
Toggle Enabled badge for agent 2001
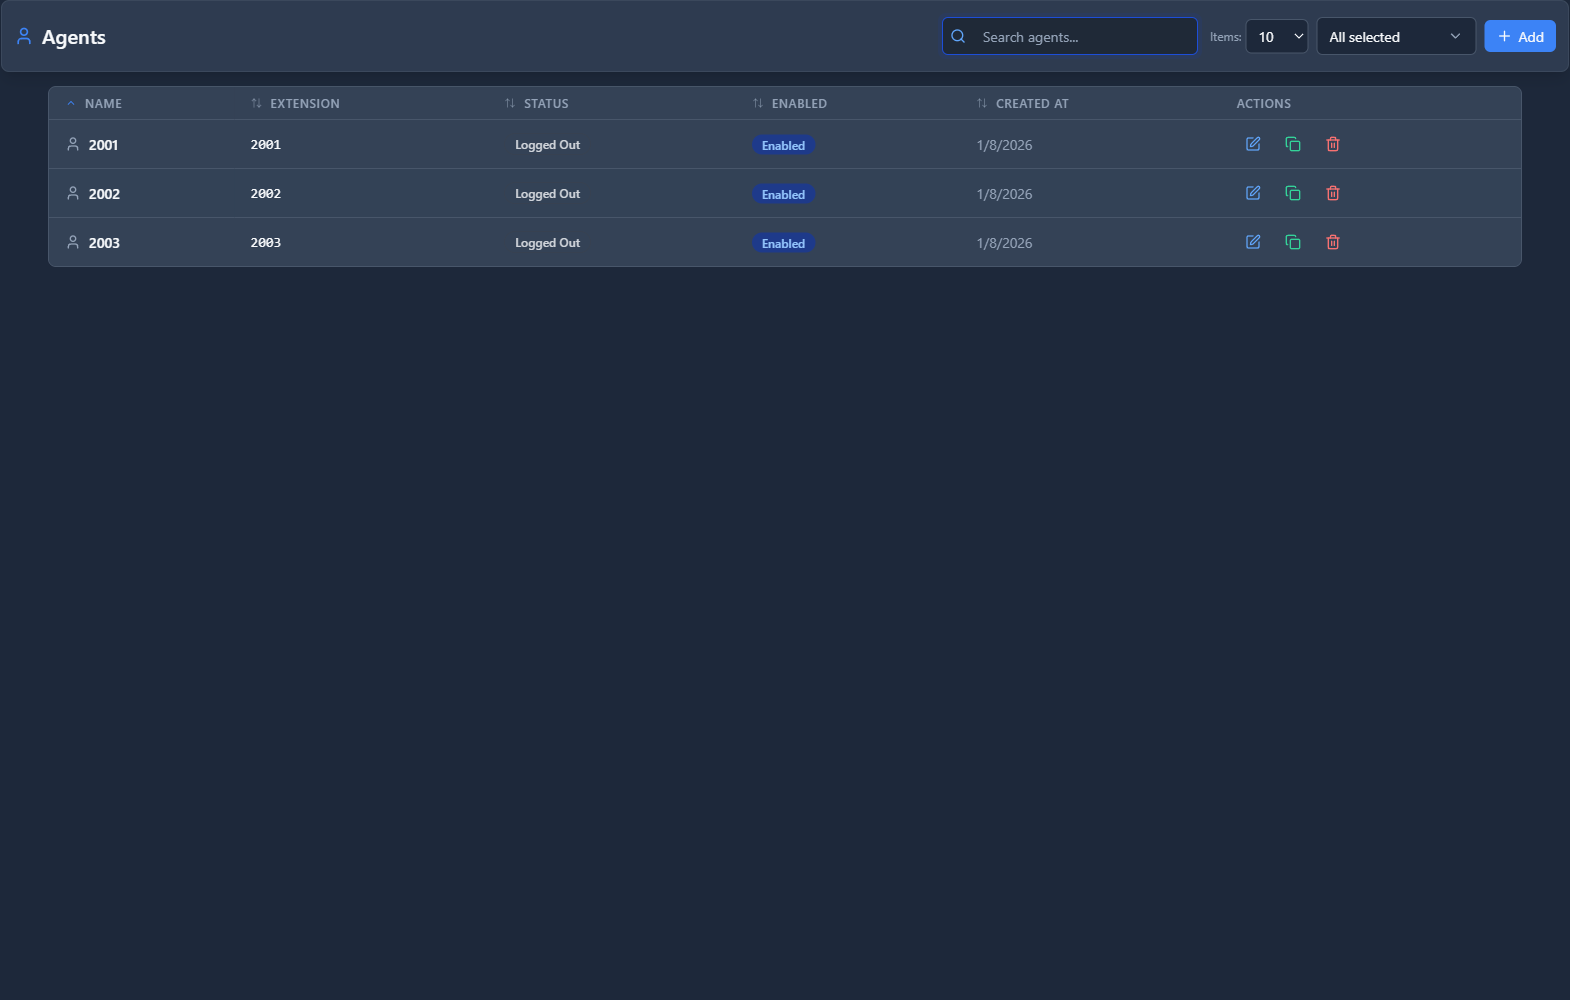click(783, 145)
